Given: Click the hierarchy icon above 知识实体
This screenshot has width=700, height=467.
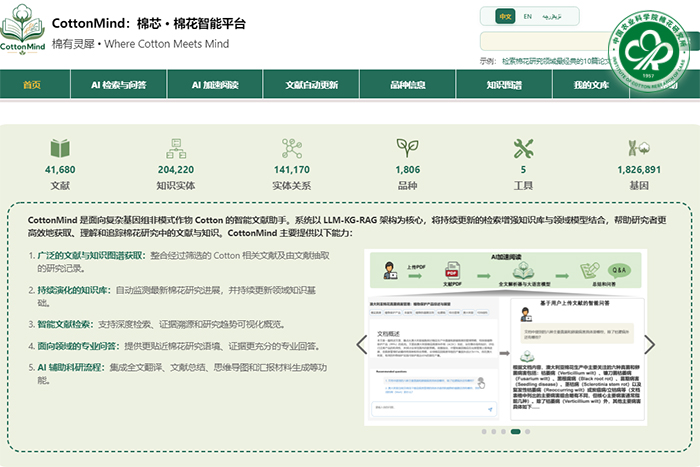Looking at the screenshot, I should click(176, 148).
